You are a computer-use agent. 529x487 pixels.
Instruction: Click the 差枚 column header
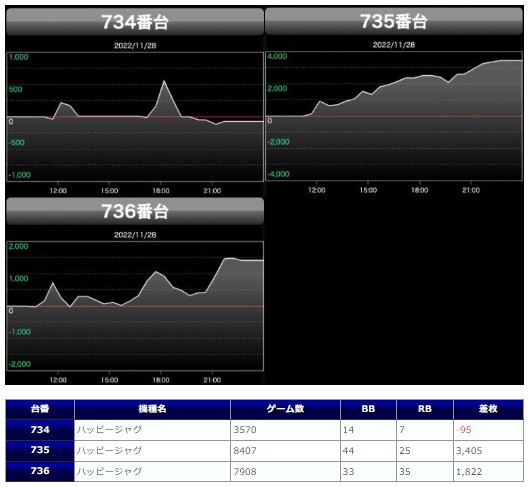point(488,409)
